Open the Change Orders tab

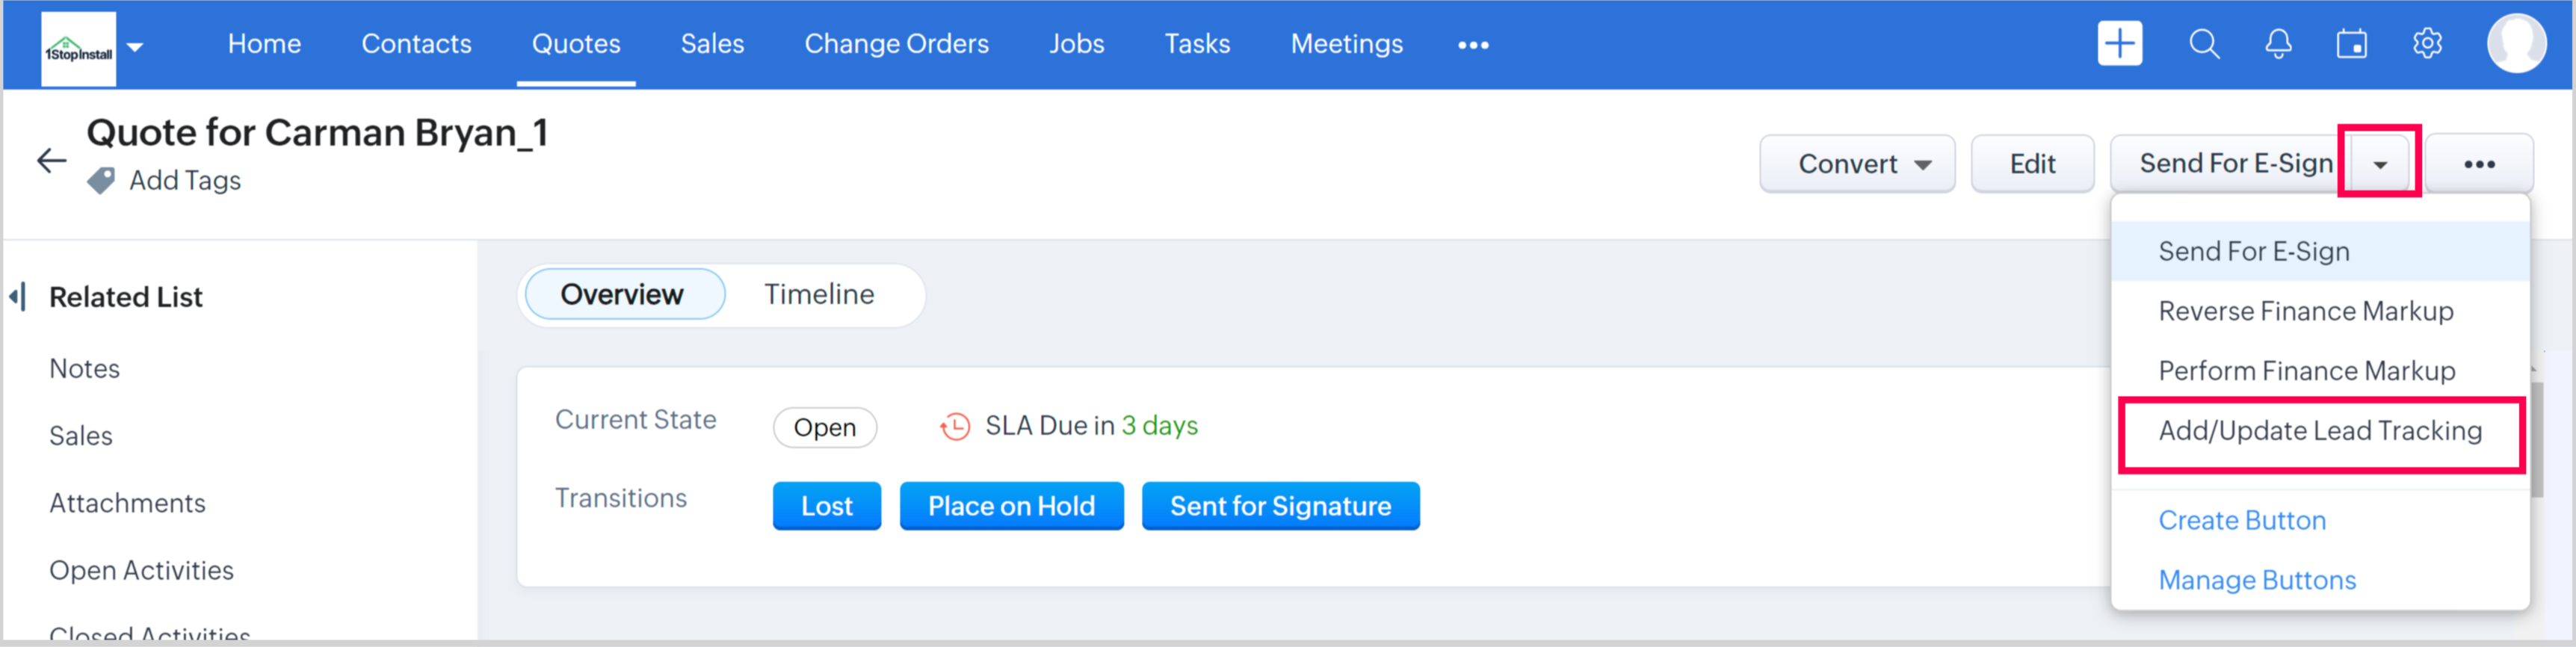(x=896, y=44)
